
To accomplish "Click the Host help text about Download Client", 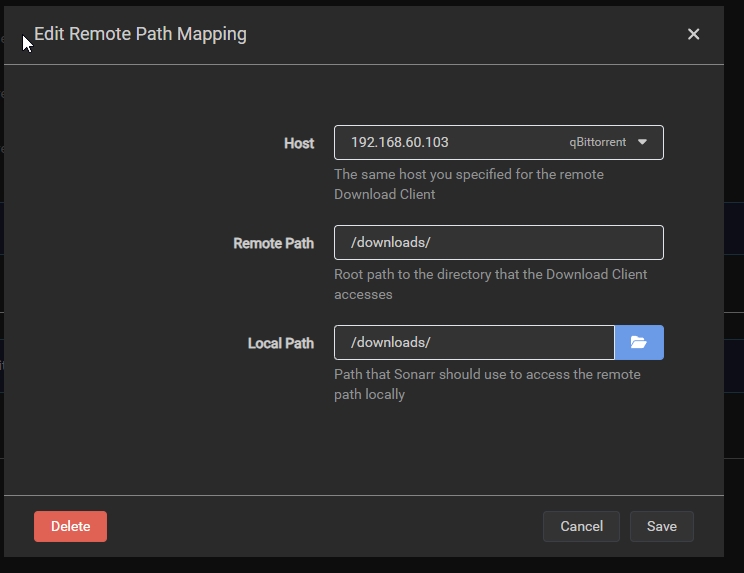I will point(468,184).
